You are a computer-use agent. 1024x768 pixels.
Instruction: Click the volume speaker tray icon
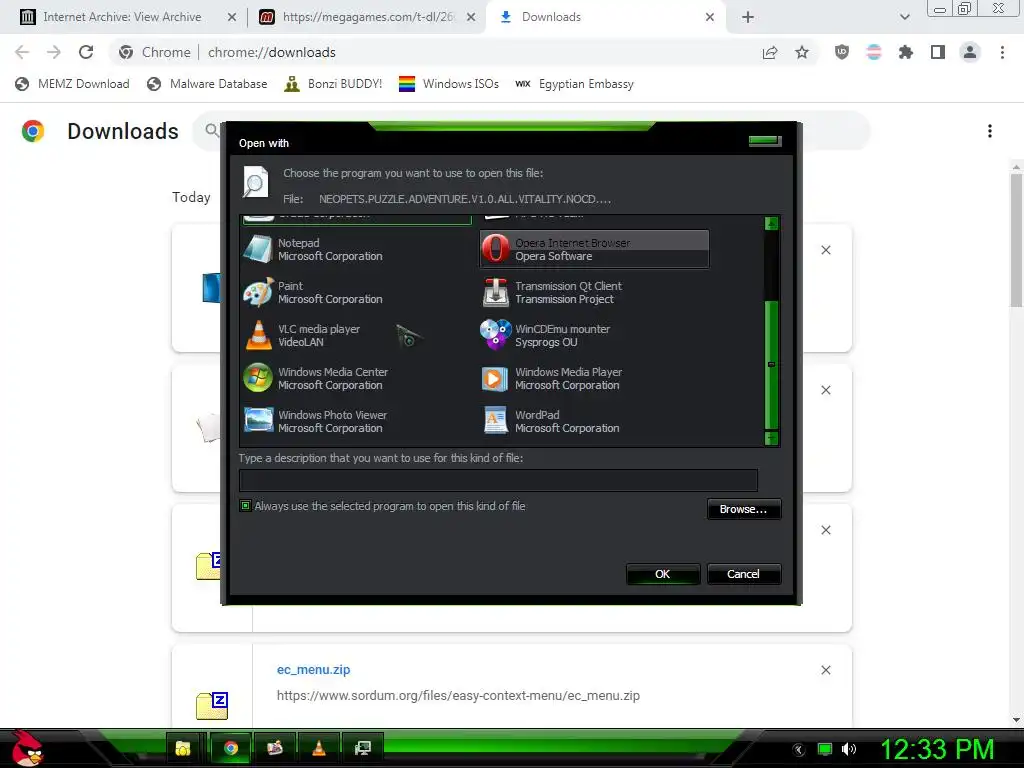coord(849,749)
